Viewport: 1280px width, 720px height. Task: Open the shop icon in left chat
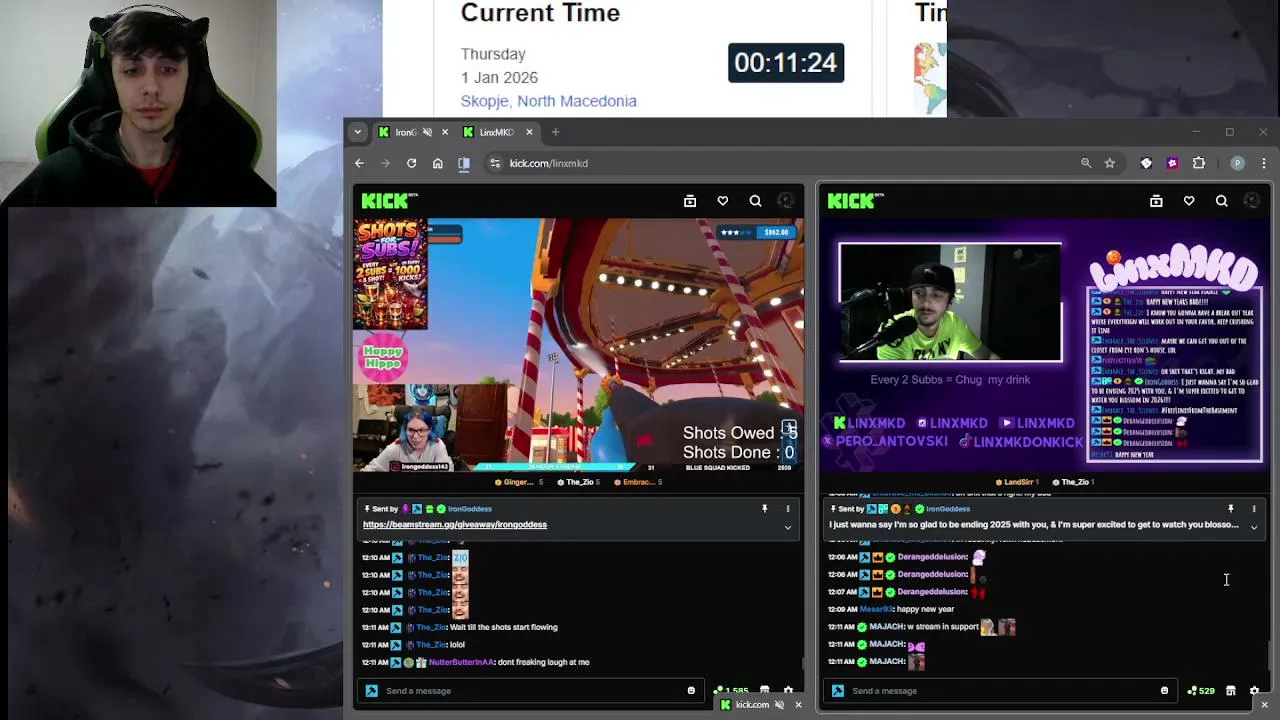click(765, 690)
